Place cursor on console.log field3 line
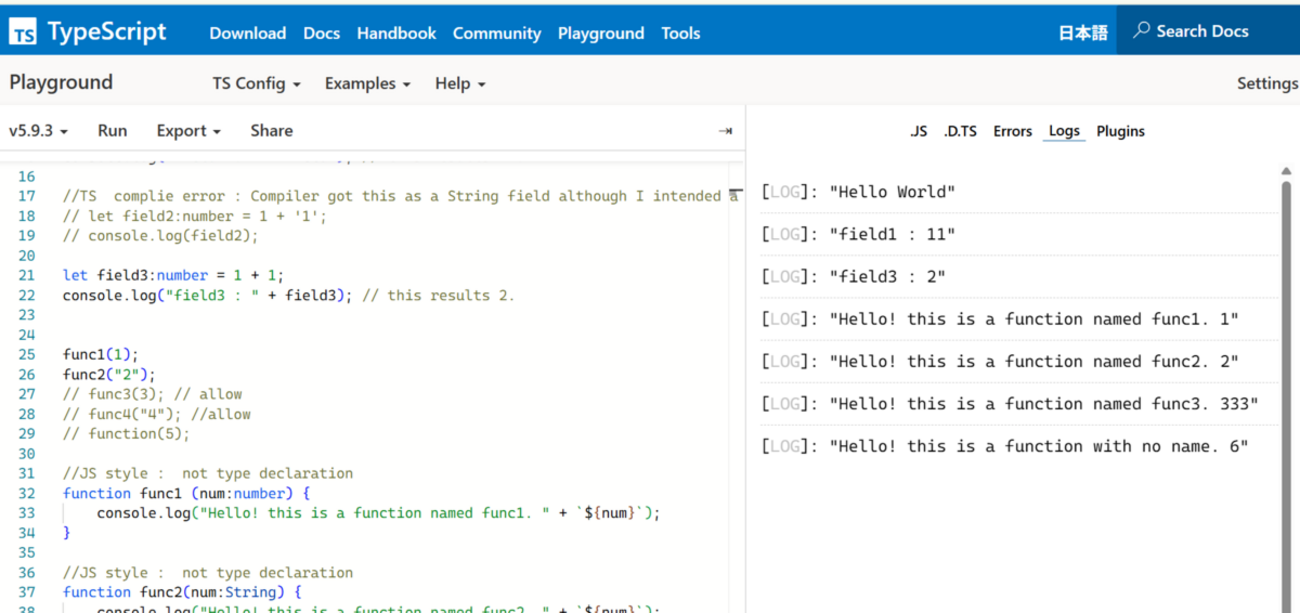Viewport: 1300px width, 613px height. 288,295
